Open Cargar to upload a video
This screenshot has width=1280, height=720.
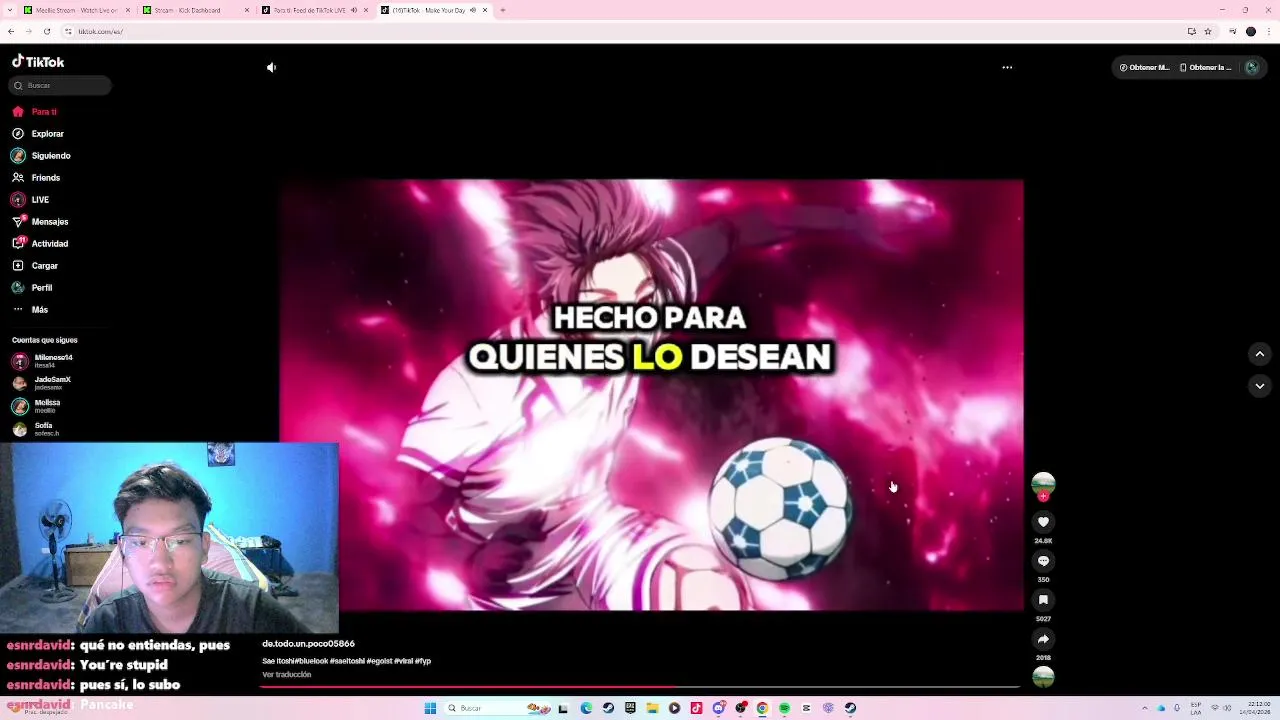pyautogui.click(x=35, y=266)
